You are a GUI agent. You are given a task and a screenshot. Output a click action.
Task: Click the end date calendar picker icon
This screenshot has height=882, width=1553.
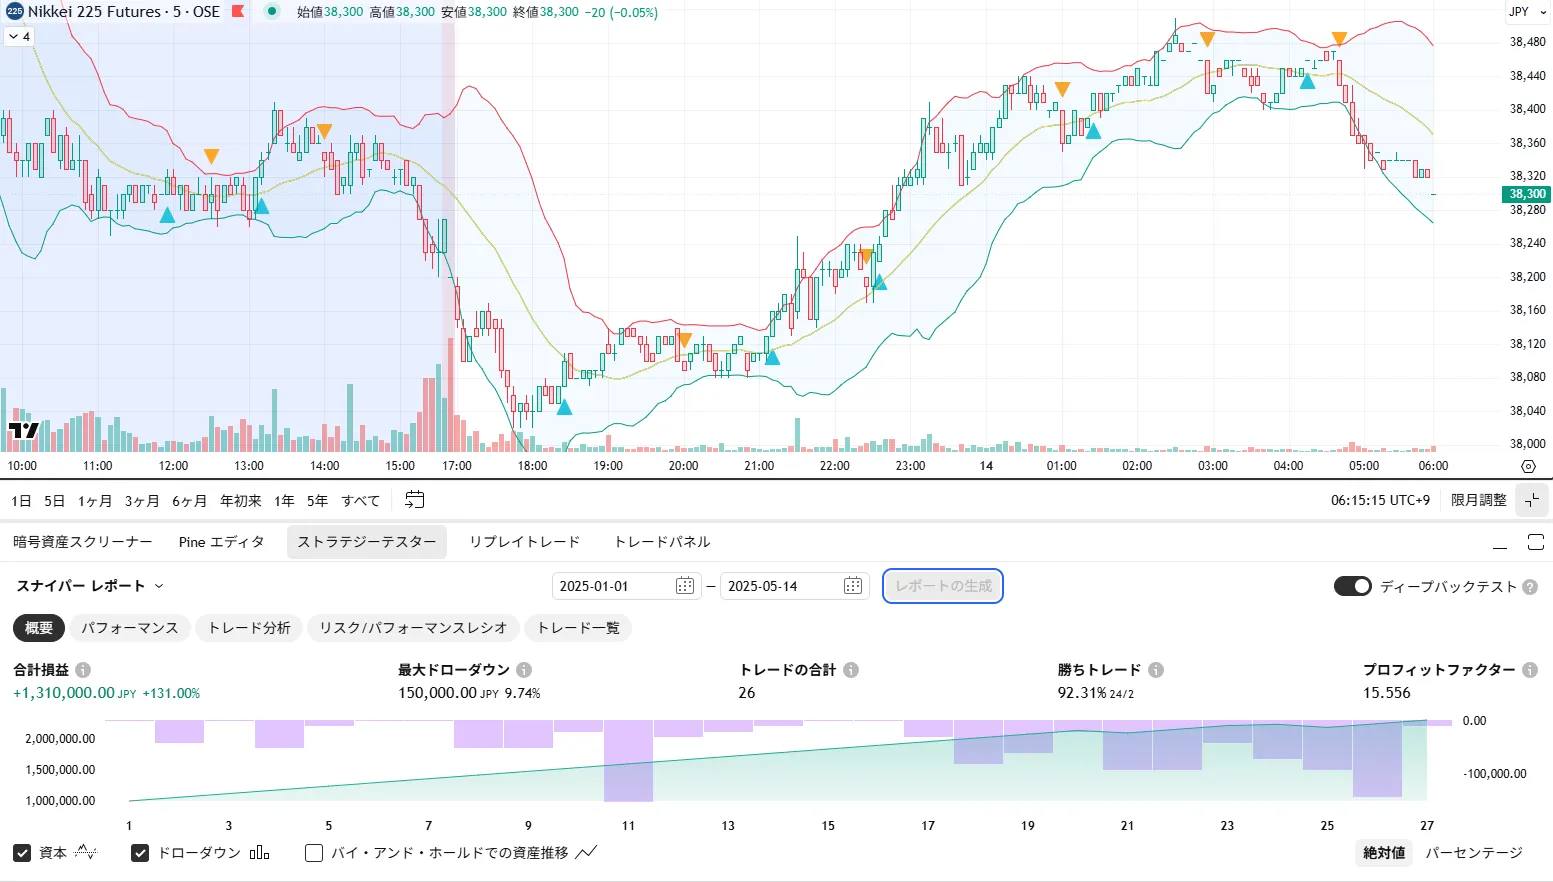[853, 586]
